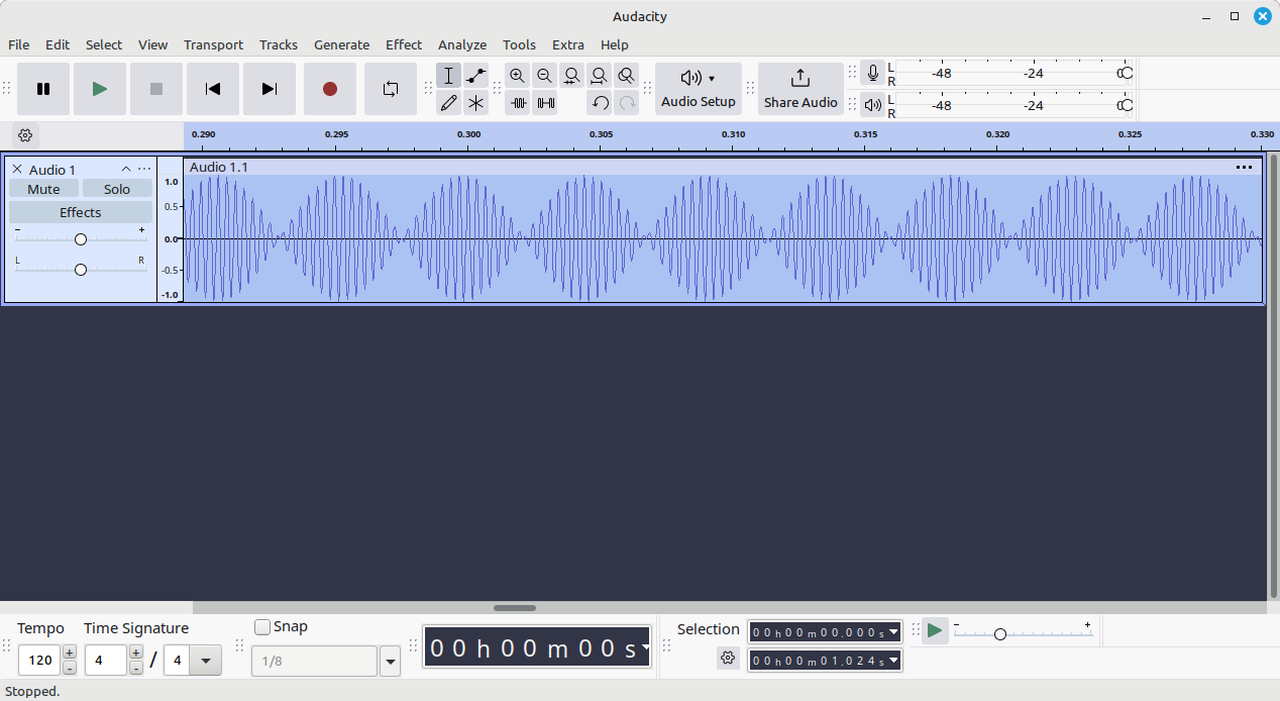This screenshot has width=1280, height=701.
Task: Click the Record button
Action: 329,88
